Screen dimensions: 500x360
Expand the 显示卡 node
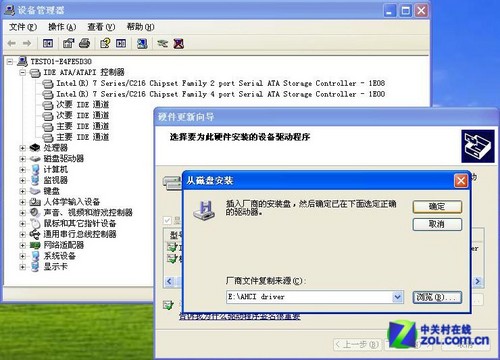point(22,267)
